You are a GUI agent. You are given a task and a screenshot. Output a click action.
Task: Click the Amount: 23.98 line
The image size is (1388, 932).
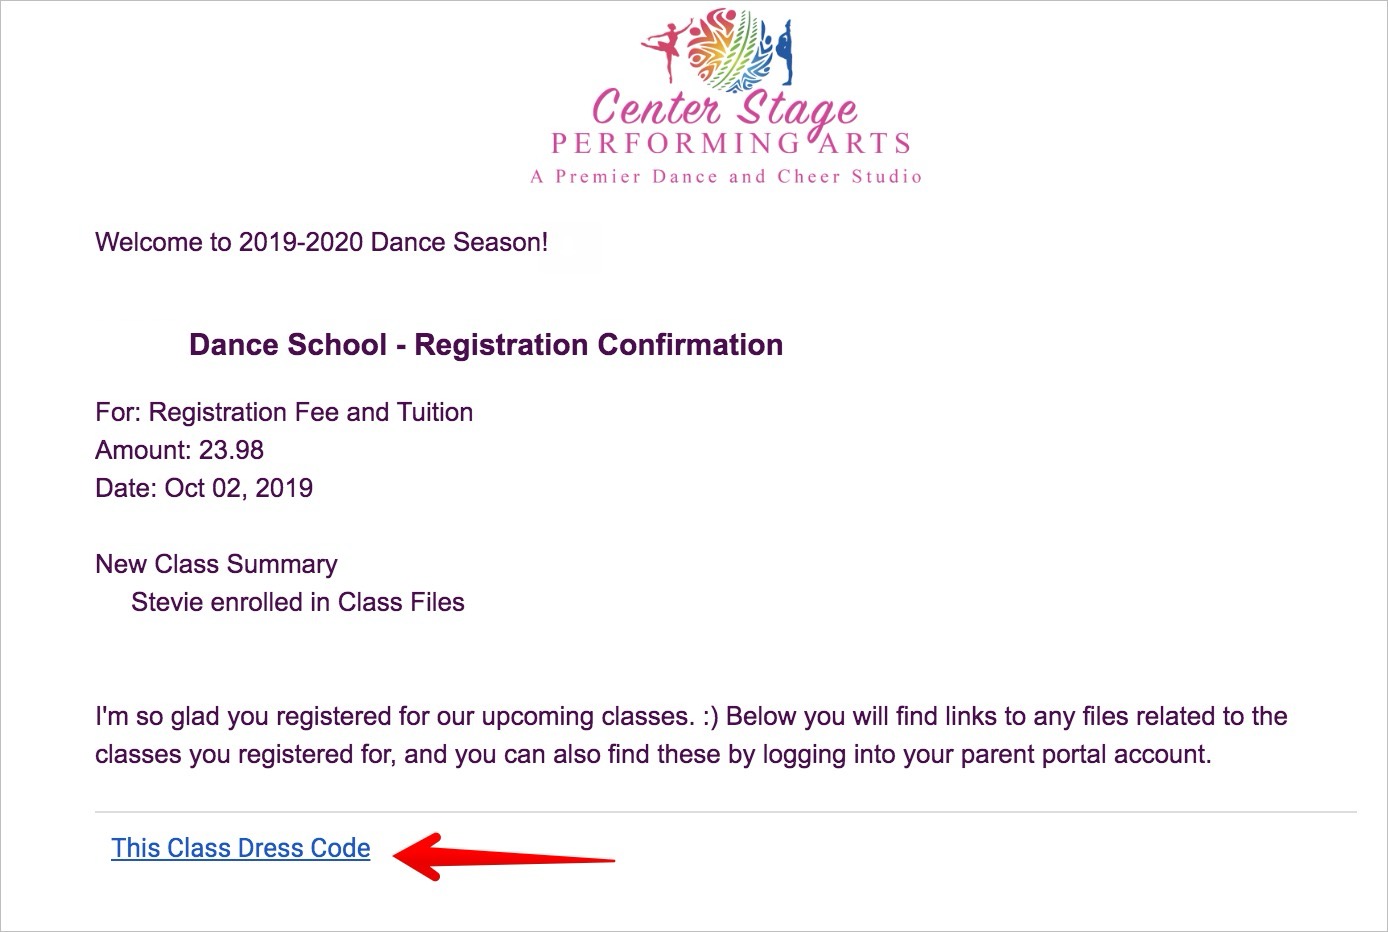pyautogui.click(x=180, y=450)
